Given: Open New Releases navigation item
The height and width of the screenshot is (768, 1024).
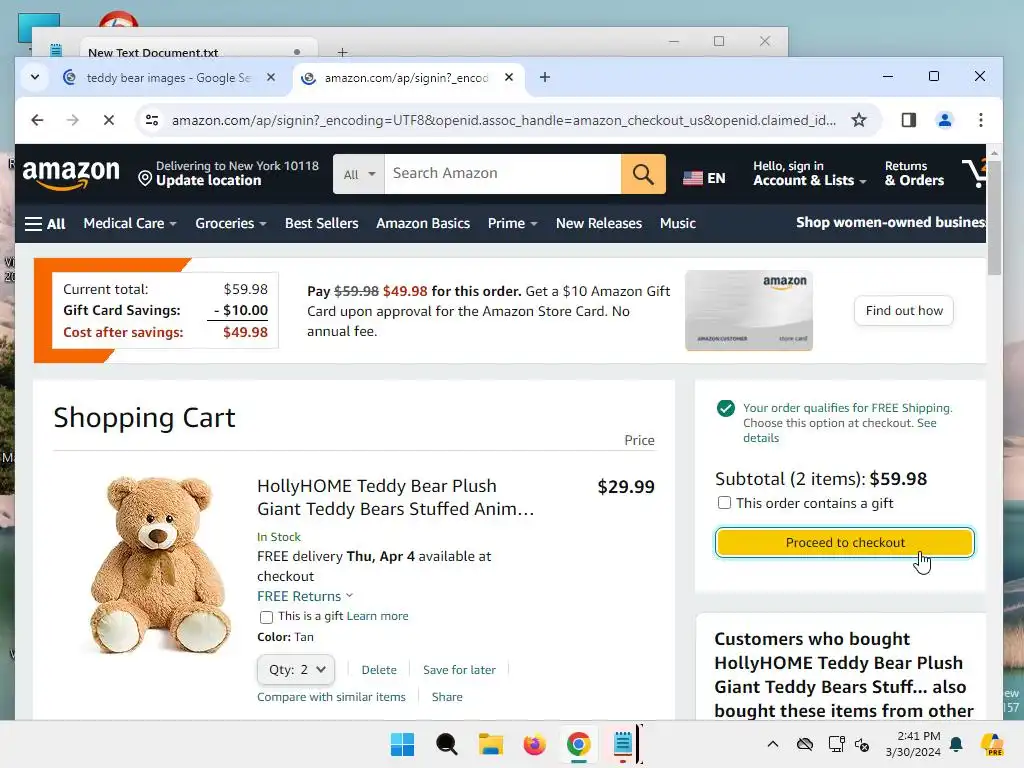Looking at the screenshot, I should point(599,223).
